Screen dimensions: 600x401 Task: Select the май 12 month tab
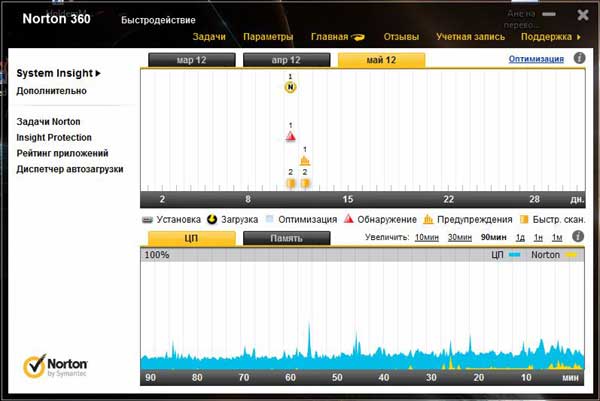coord(381,60)
